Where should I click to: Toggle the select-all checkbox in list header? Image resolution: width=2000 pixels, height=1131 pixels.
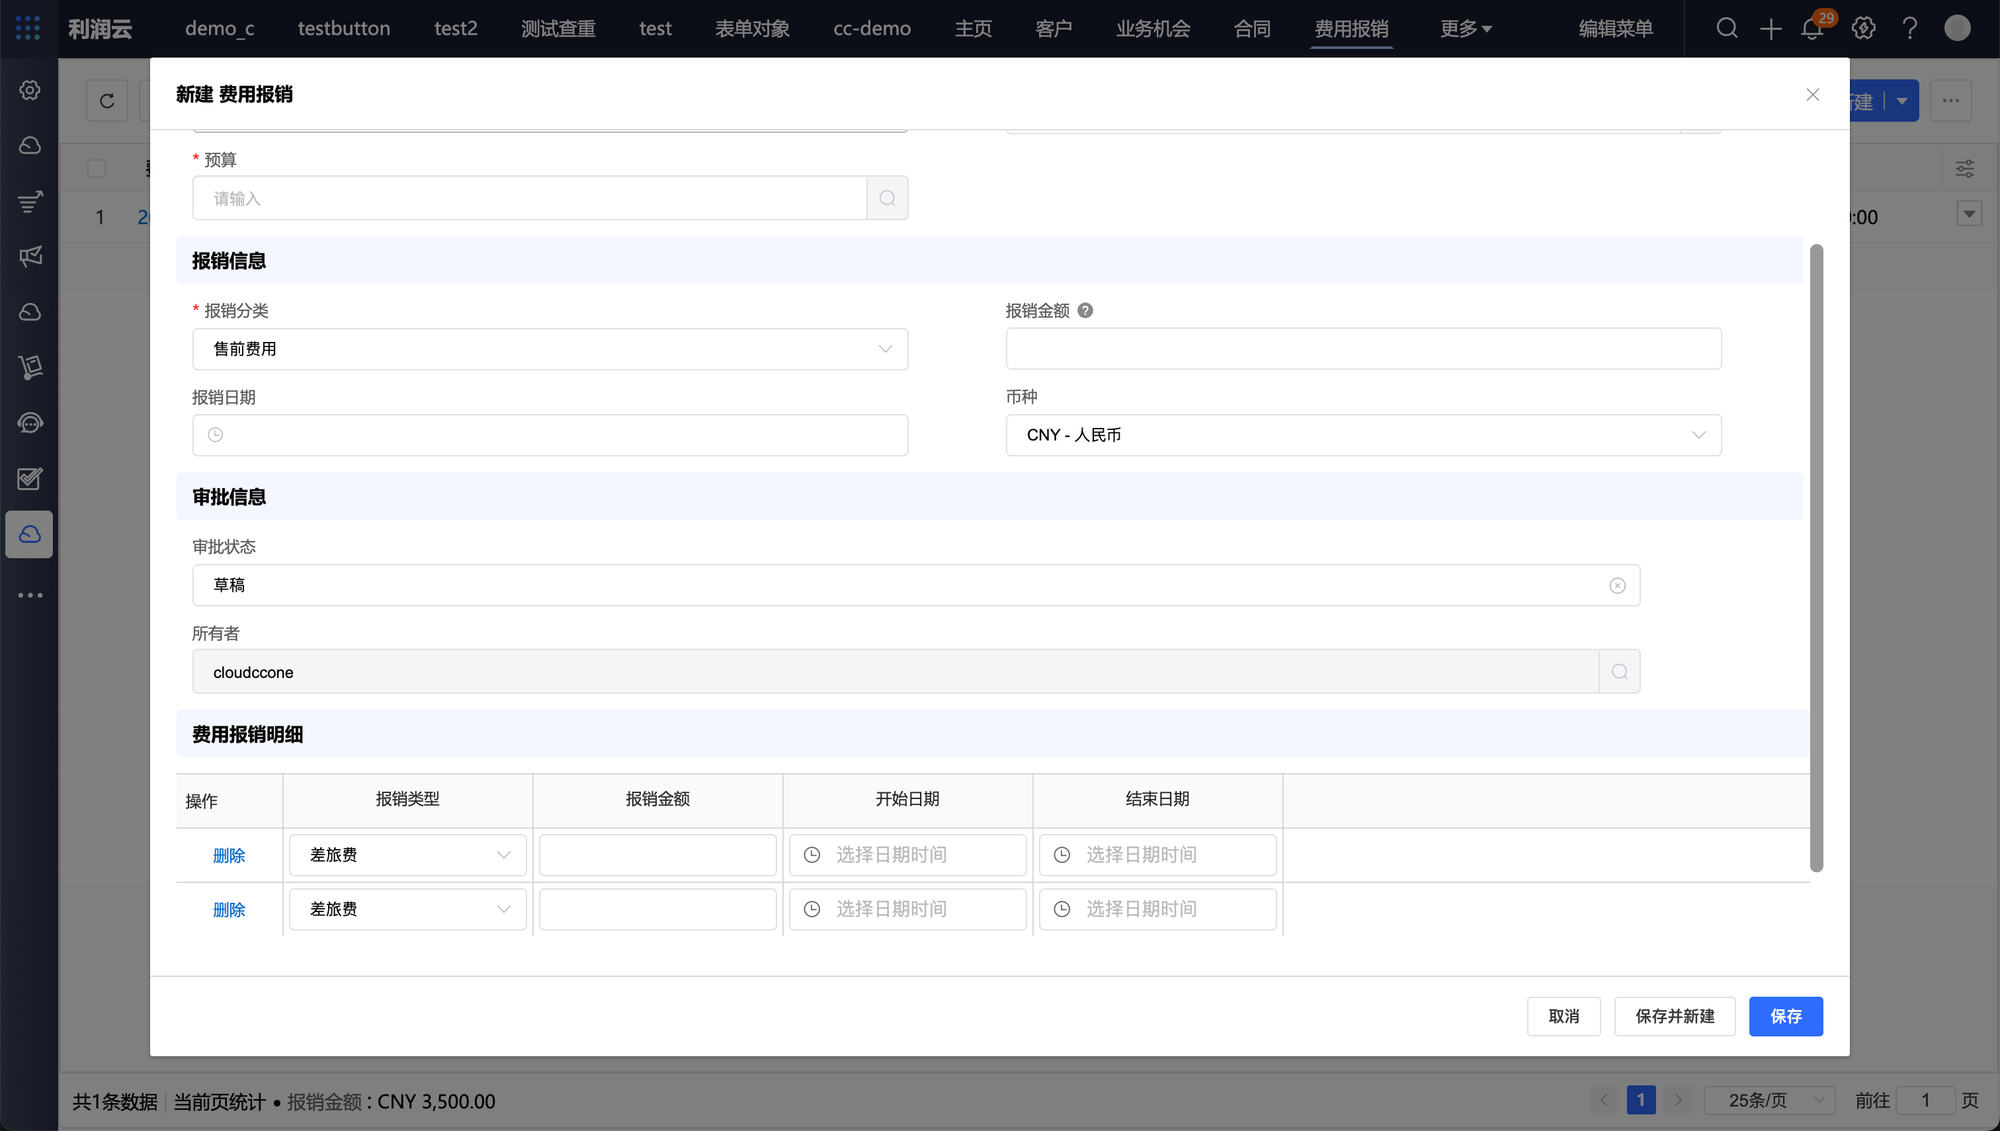click(97, 168)
